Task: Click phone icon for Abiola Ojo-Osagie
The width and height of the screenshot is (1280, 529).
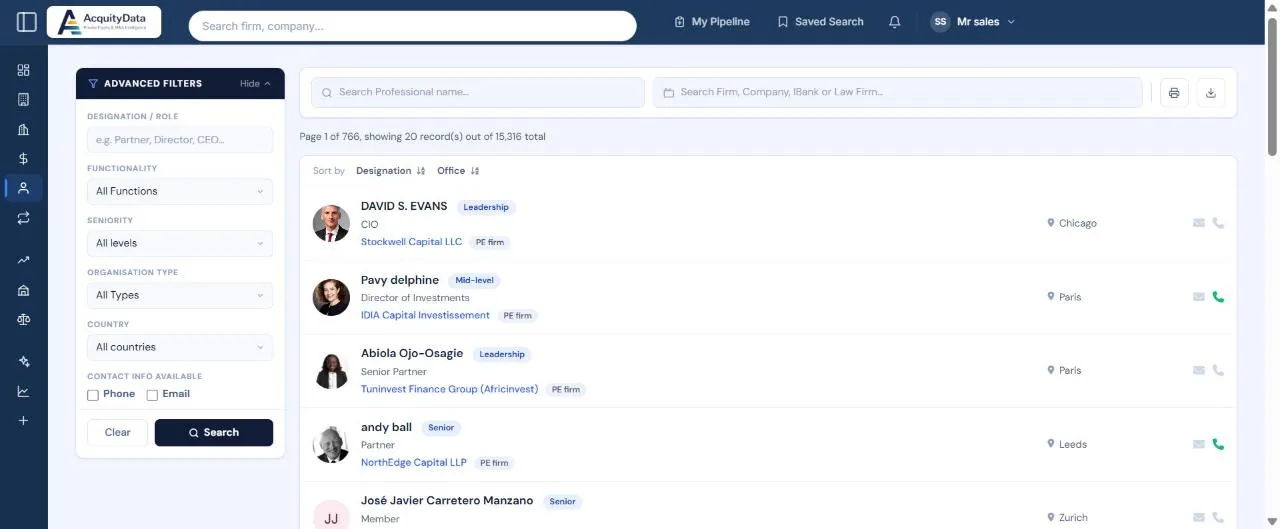Action: point(1218,370)
